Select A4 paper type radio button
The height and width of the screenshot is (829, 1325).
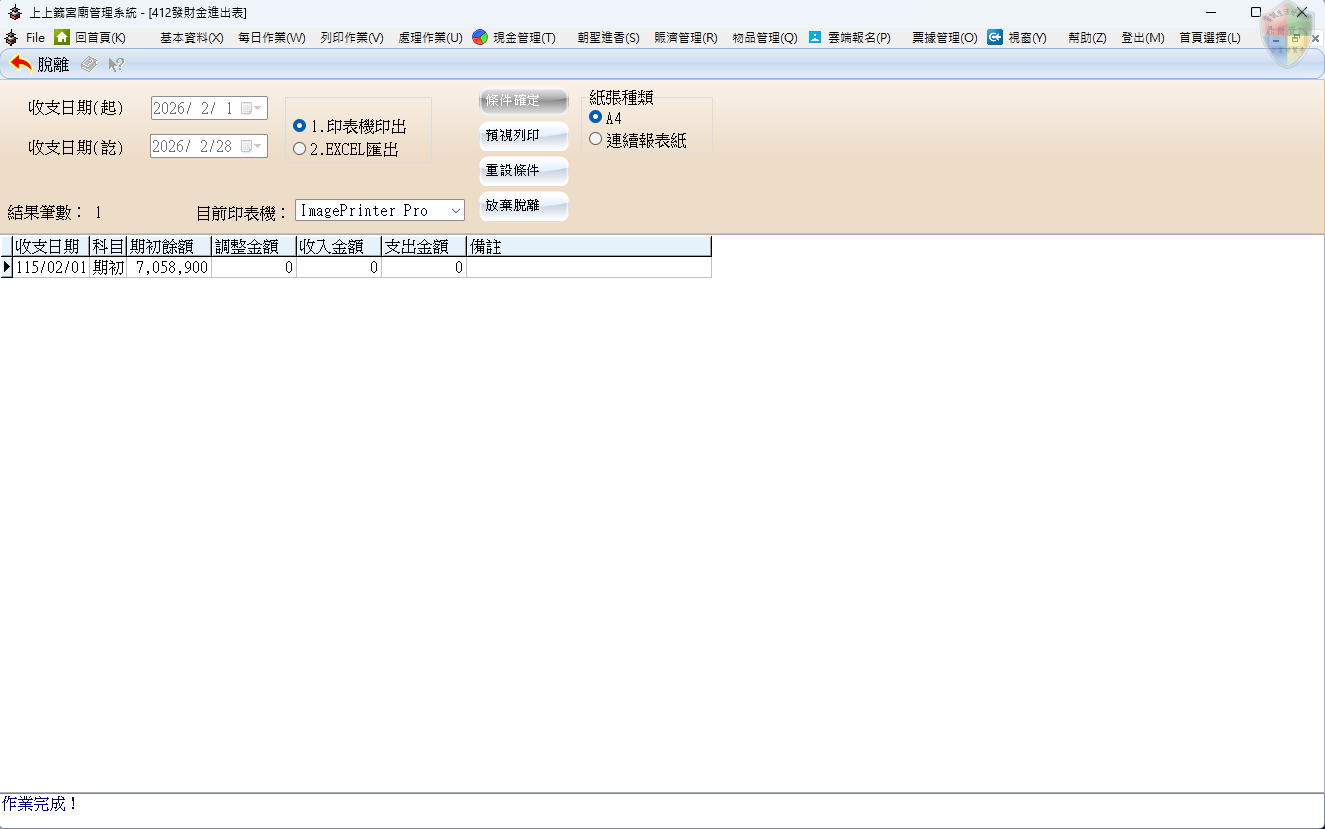596,117
